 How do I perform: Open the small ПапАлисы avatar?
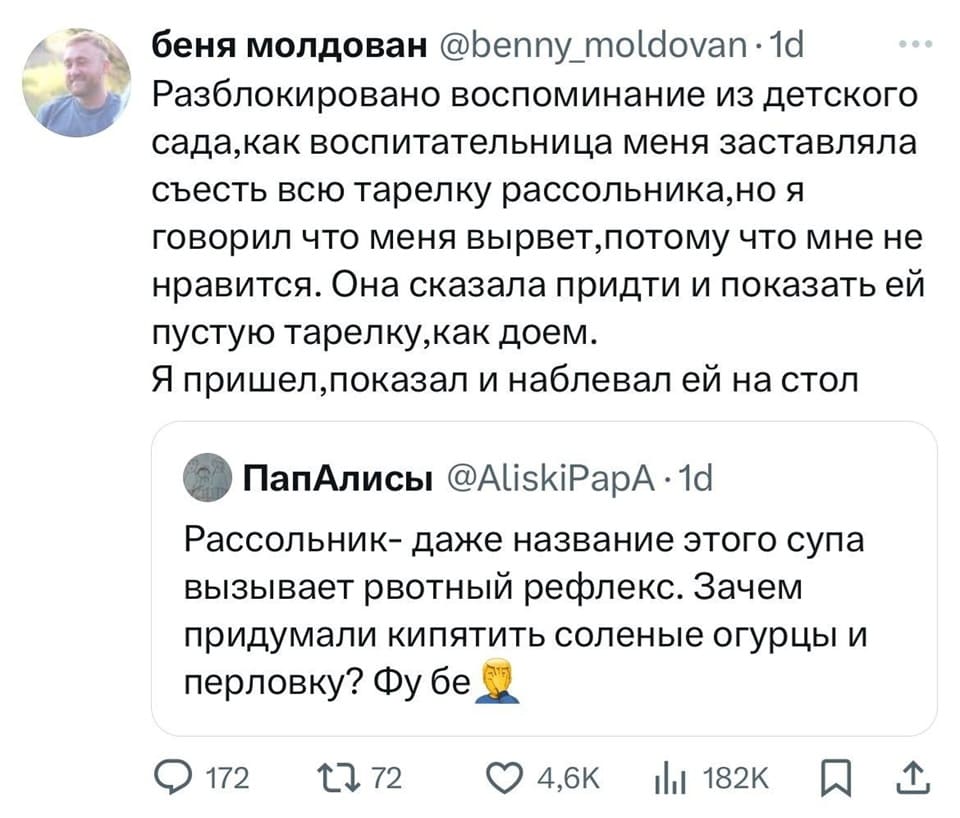pyautogui.click(x=207, y=477)
